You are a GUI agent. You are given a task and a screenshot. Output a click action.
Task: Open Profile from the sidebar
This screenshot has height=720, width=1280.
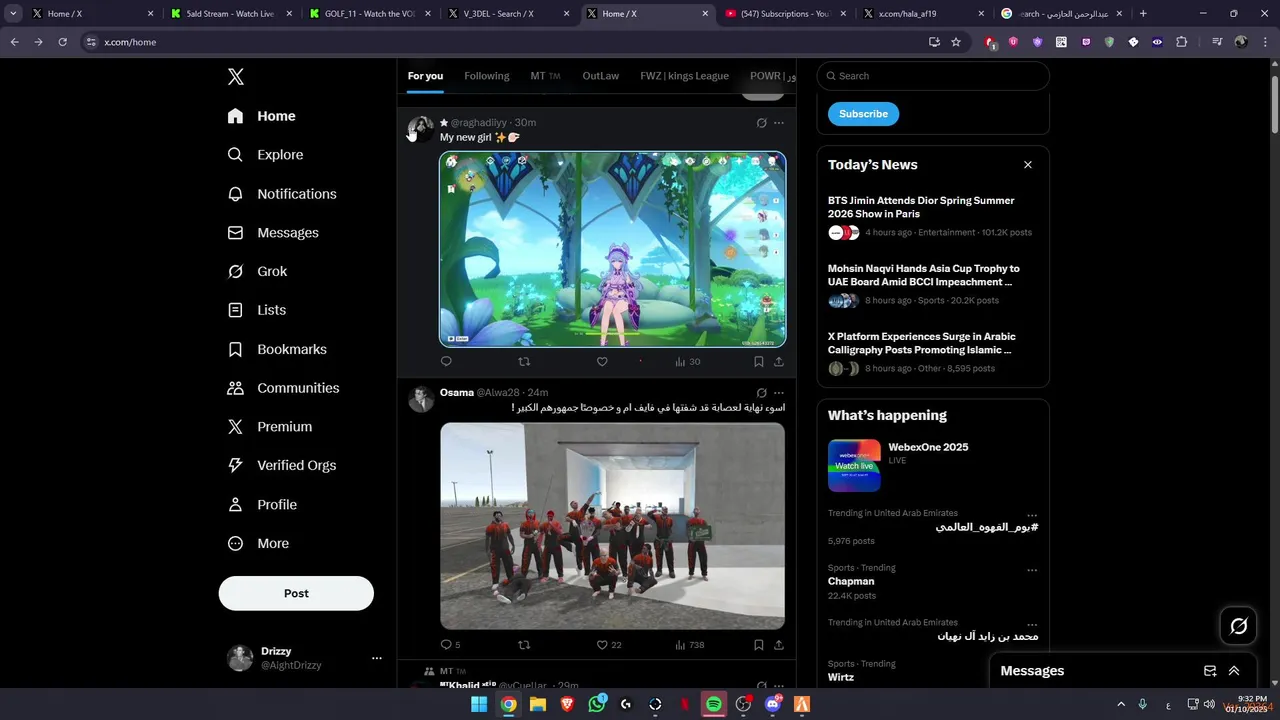pyautogui.click(x=262, y=504)
